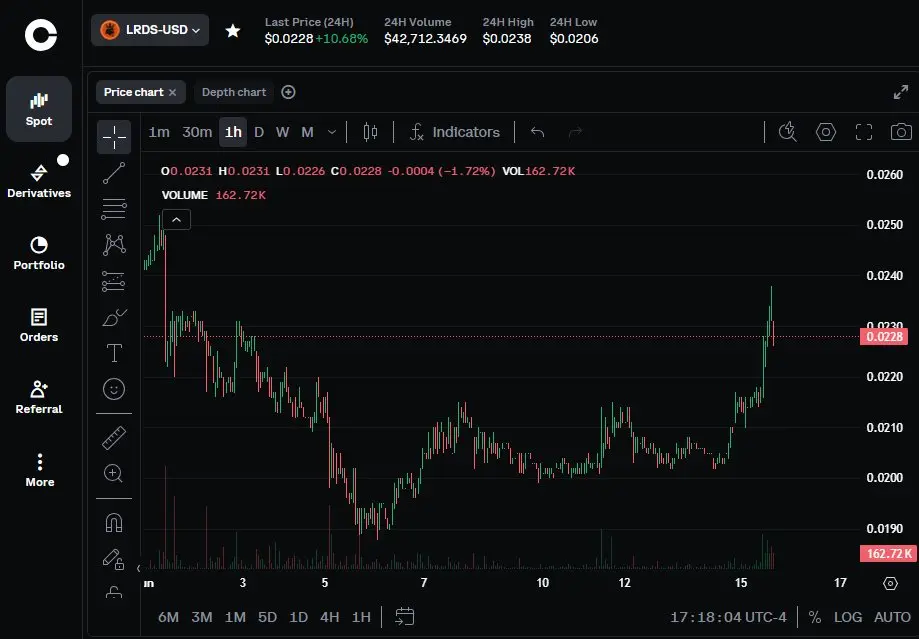This screenshot has height=639, width=919.
Task: Switch to the Depth chart tab
Action: click(x=234, y=92)
